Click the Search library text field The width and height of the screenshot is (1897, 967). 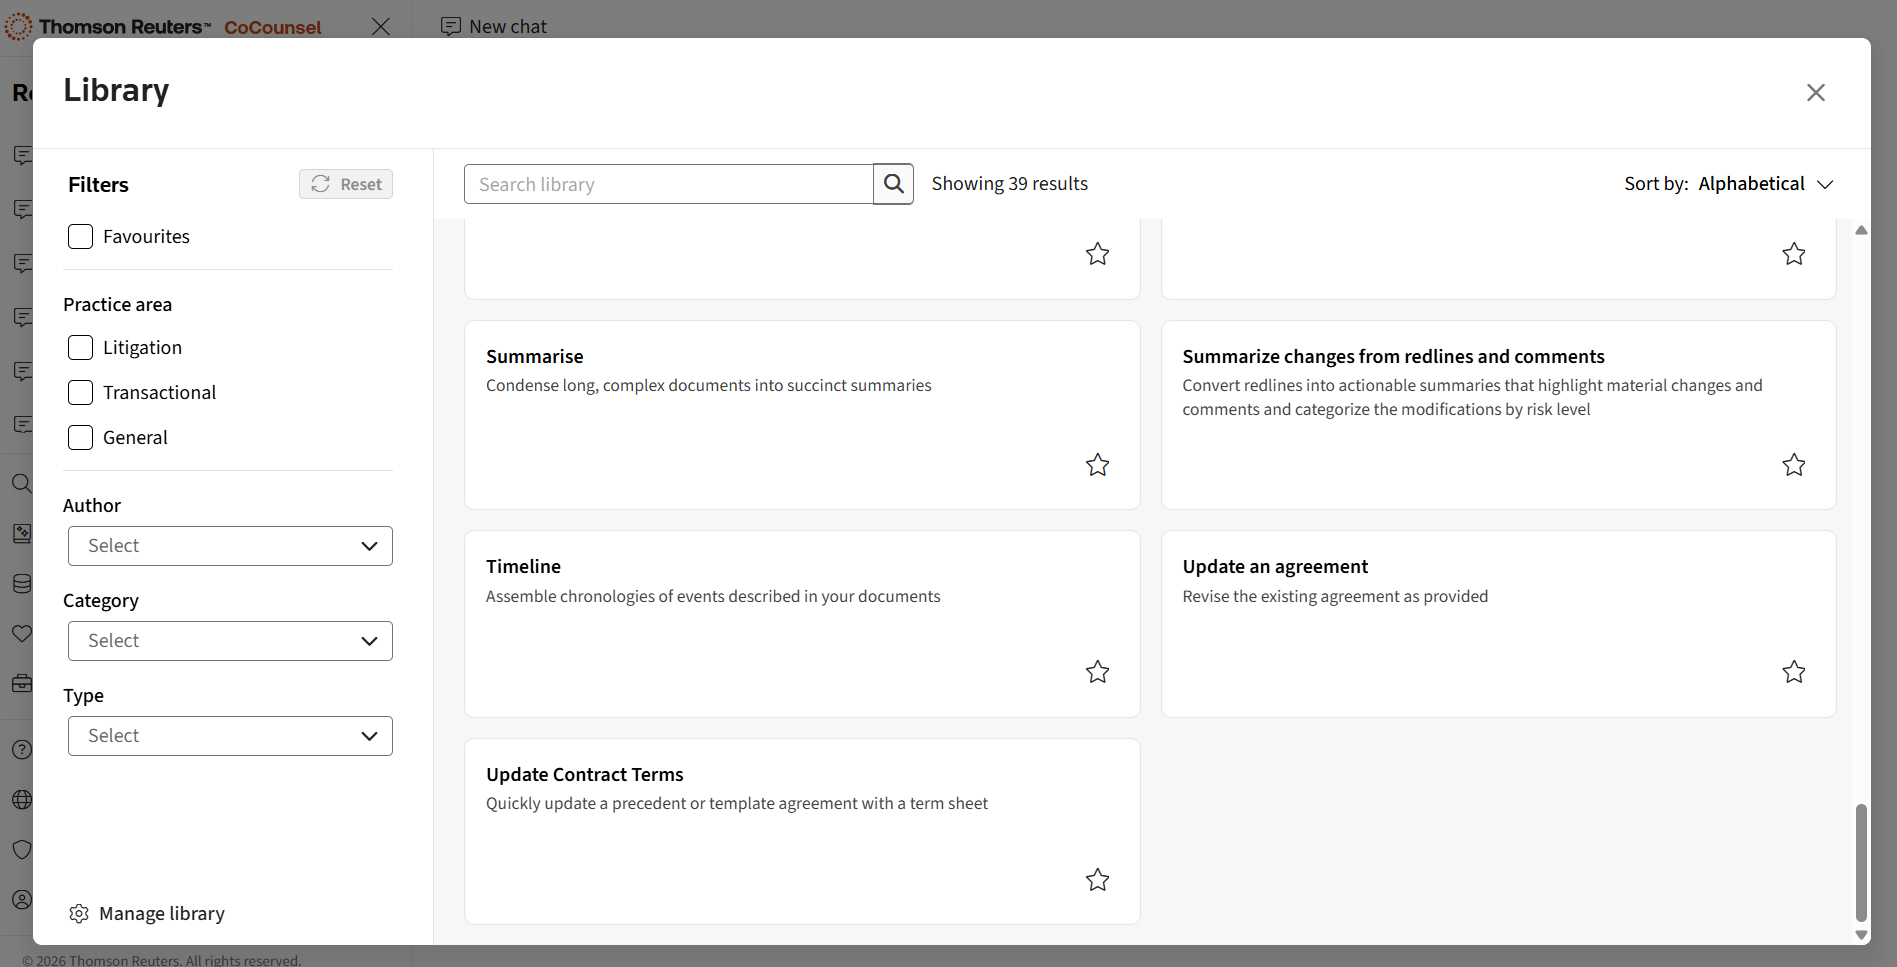tap(668, 184)
